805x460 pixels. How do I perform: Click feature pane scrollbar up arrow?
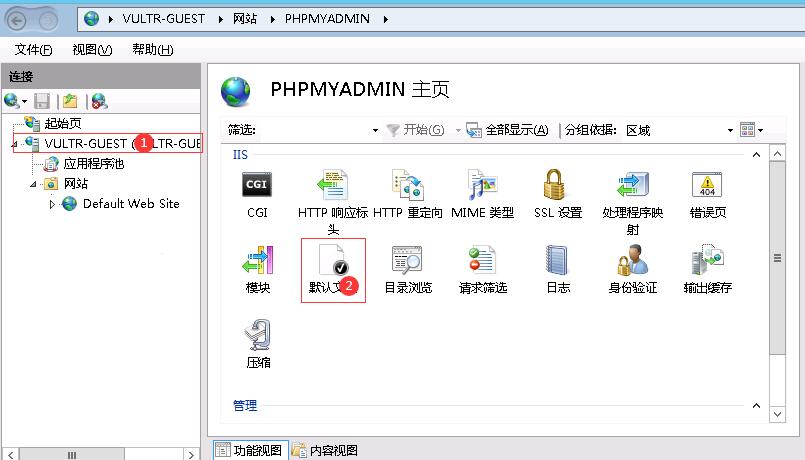(x=777, y=154)
